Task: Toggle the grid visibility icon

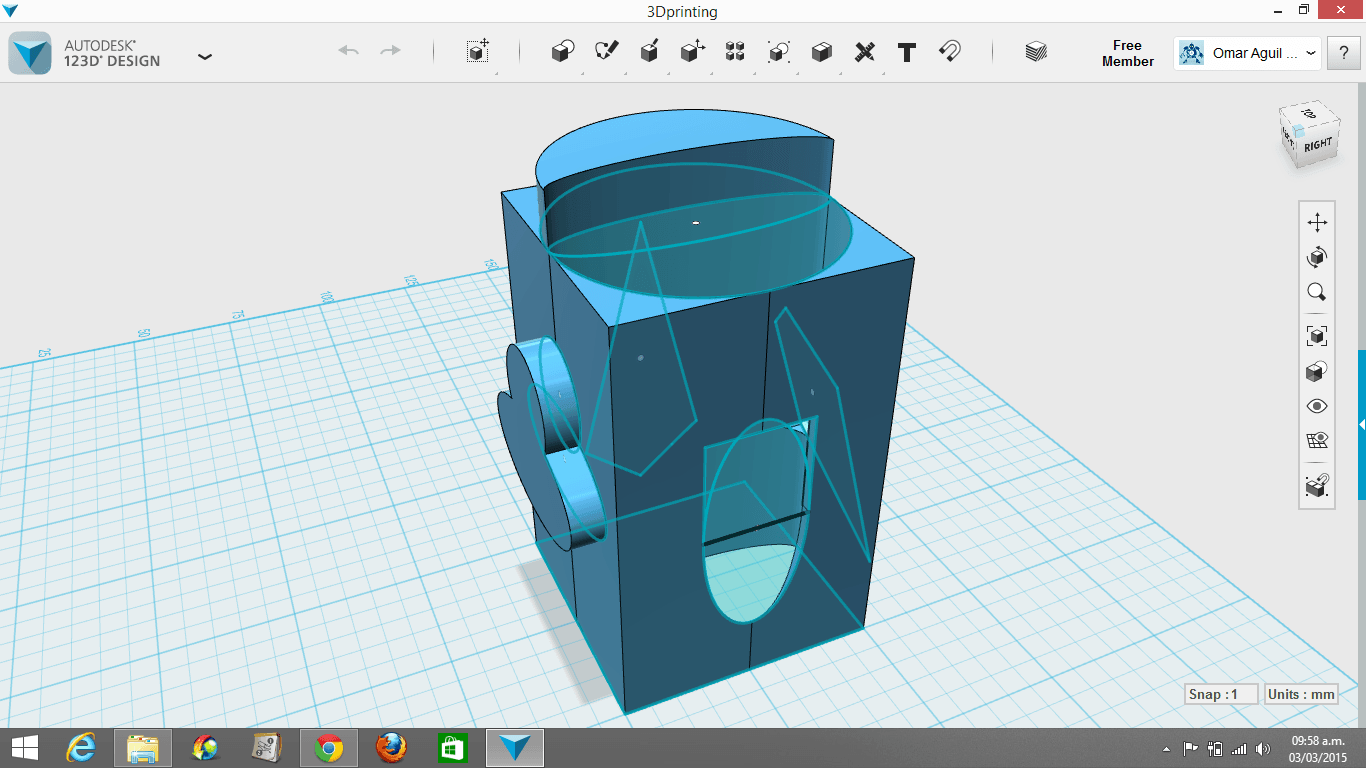Action: (1317, 441)
